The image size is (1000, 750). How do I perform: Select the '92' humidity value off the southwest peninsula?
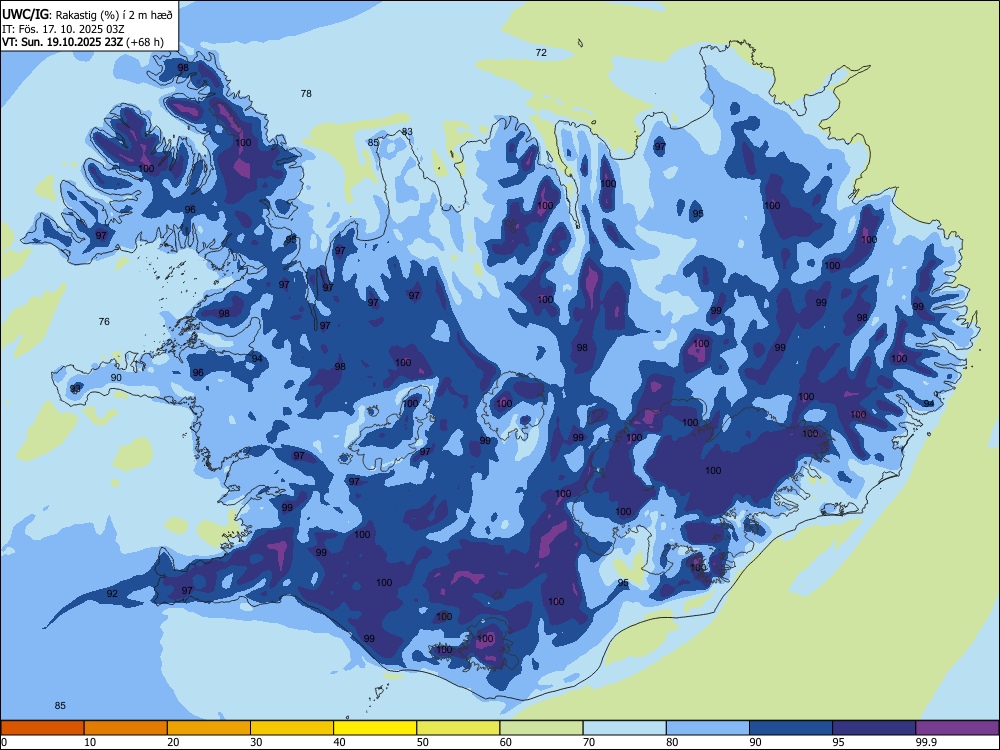click(112, 594)
